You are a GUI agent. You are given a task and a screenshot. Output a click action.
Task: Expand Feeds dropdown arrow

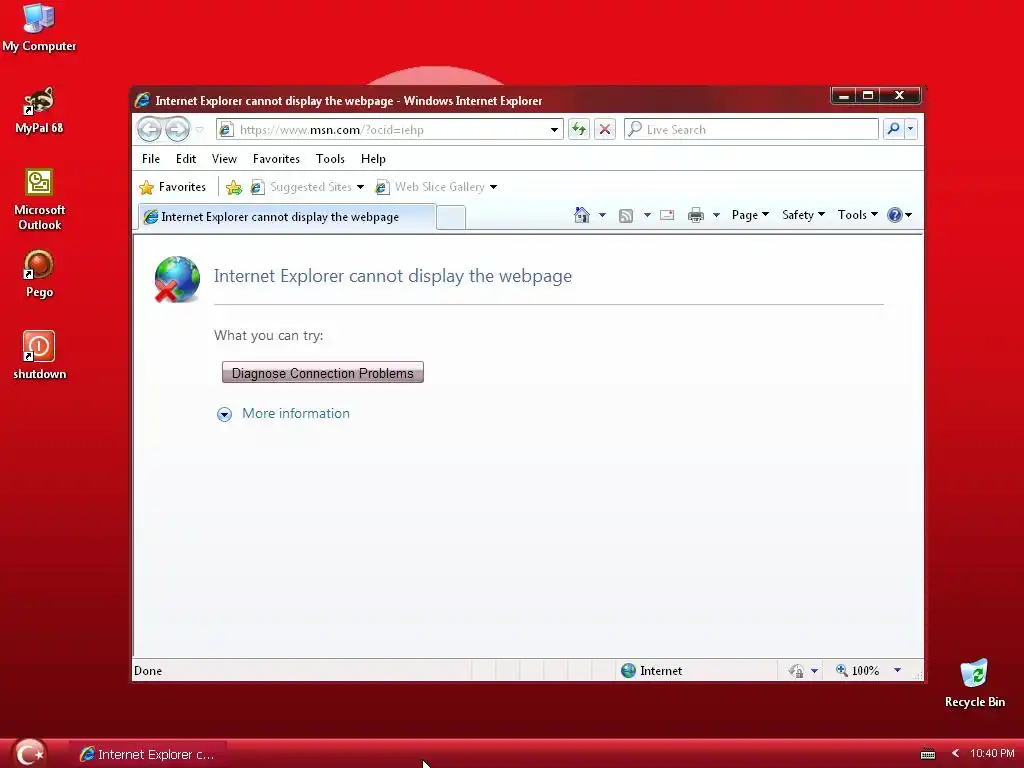(647, 215)
